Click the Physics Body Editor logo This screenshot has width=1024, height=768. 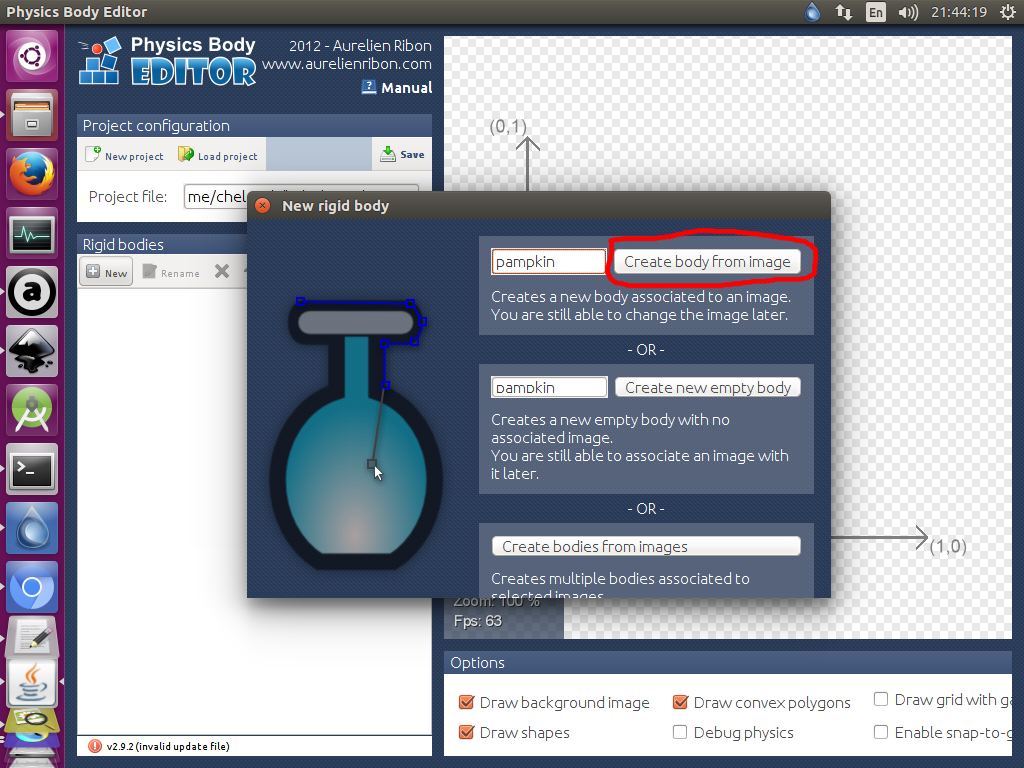click(x=167, y=61)
